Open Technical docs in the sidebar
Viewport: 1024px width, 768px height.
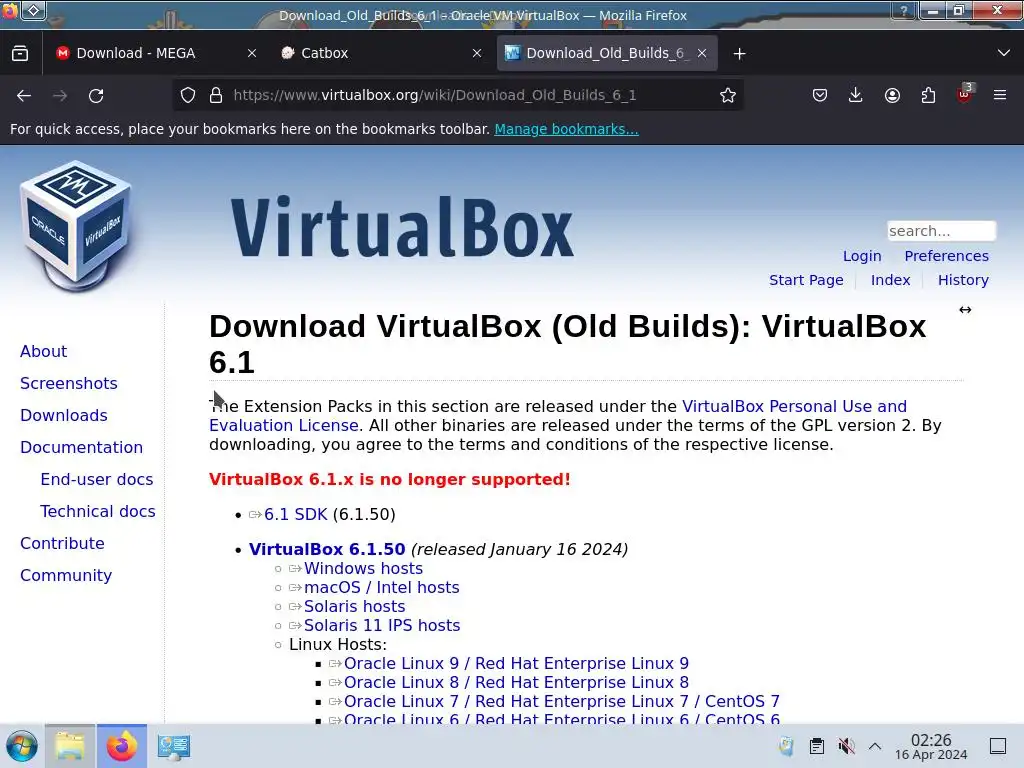pos(98,511)
